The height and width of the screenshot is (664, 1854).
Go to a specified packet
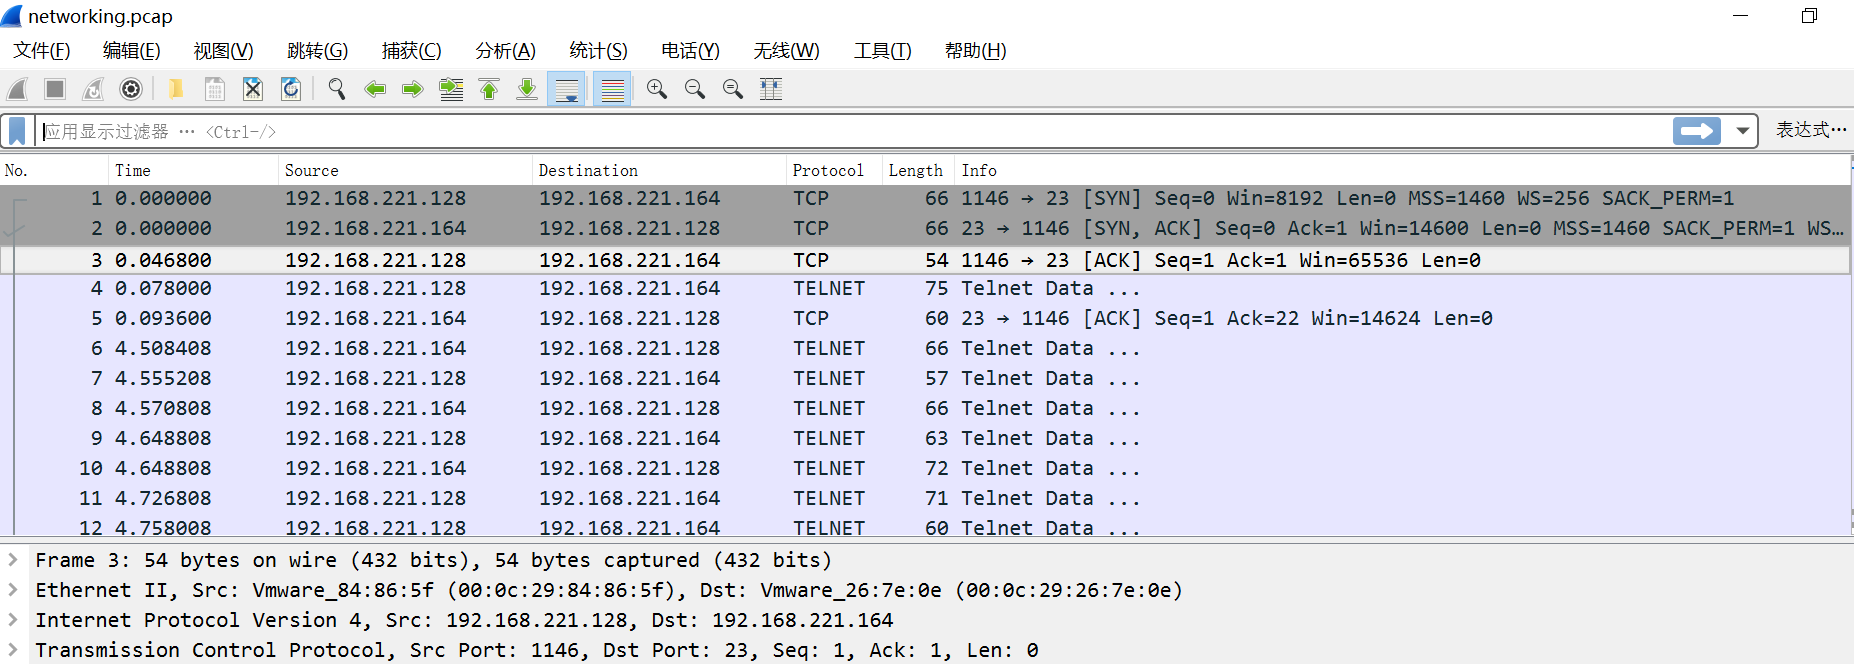(x=452, y=90)
